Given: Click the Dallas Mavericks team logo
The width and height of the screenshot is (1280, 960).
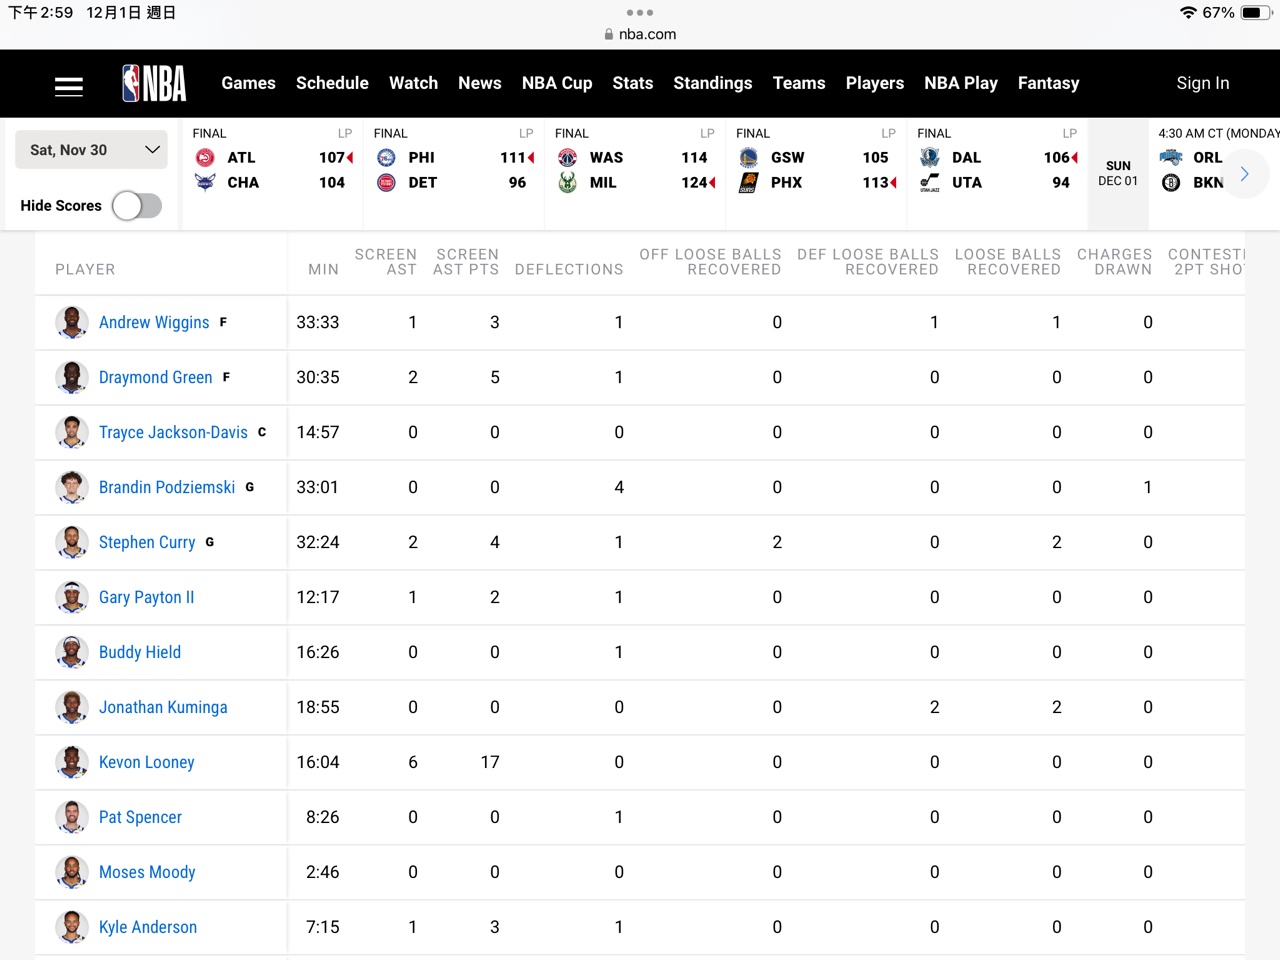Looking at the screenshot, I should click(929, 158).
